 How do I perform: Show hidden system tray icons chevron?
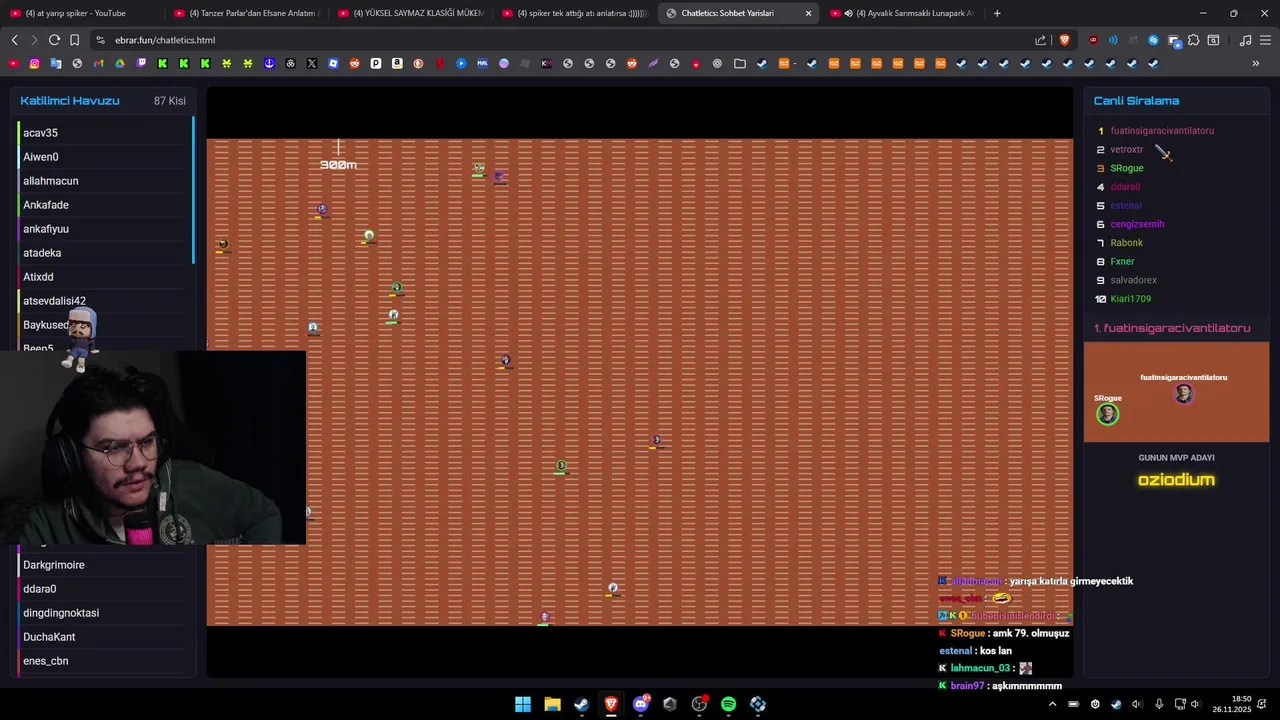point(1052,704)
